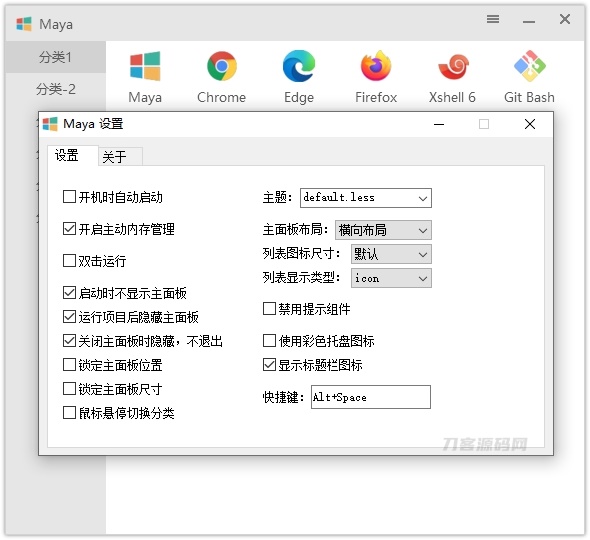This screenshot has height=540, width=590.
Task: Check 鼠标悬停切换分类
Action: 69,413
